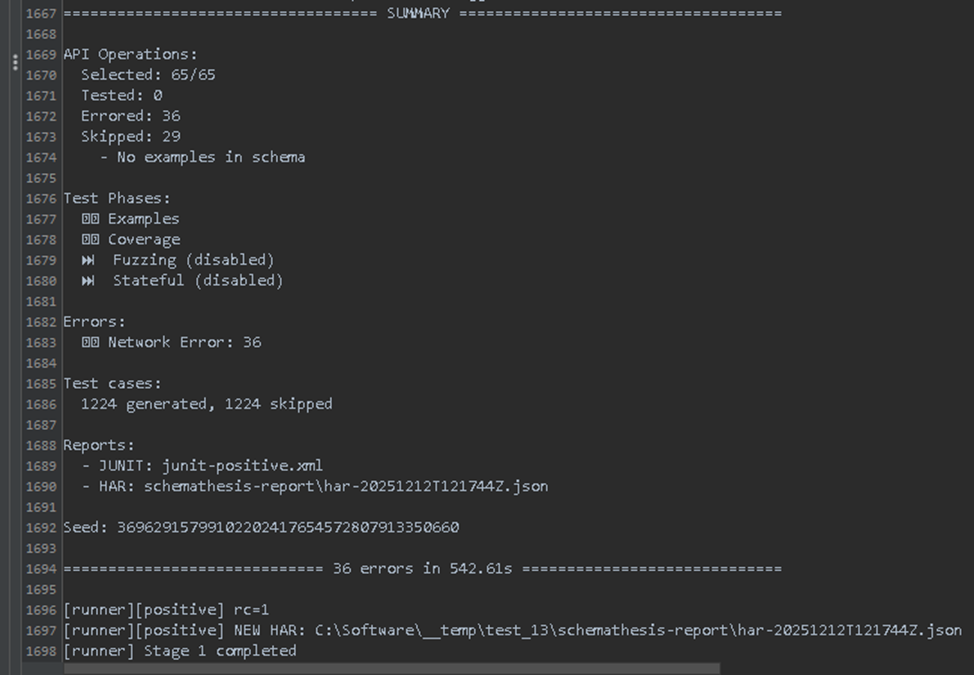Click the vertical three-dot gutter handle
Screen dimensions: 974x675
pyautogui.click(x=15, y=62)
